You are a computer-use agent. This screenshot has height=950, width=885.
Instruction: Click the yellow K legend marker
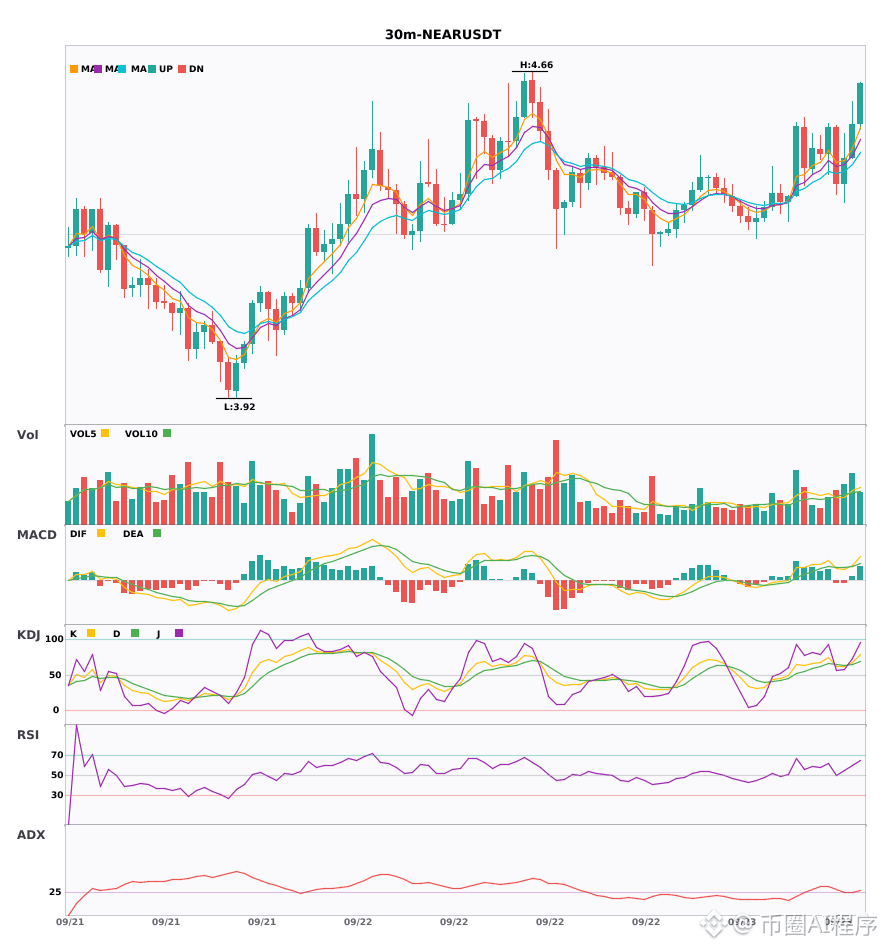pyautogui.click(x=91, y=633)
